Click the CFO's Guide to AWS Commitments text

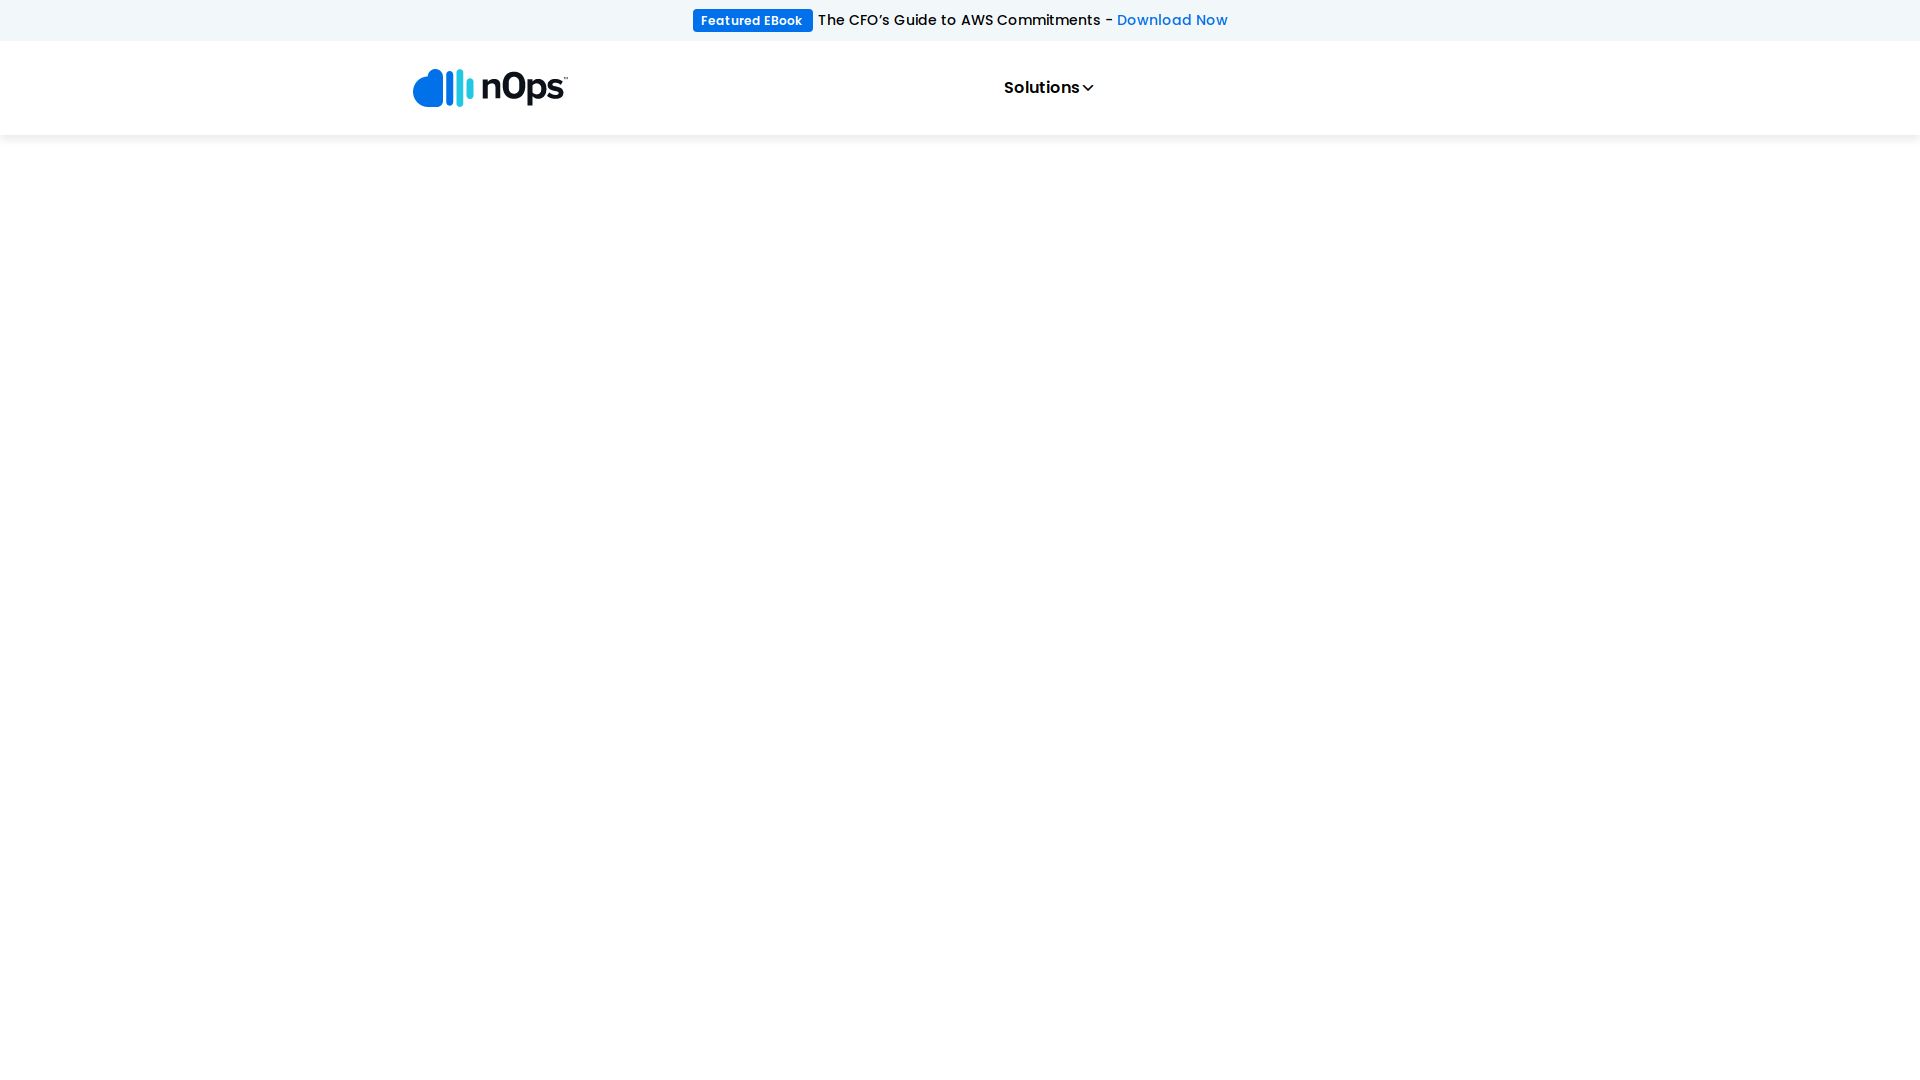[958, 20]
